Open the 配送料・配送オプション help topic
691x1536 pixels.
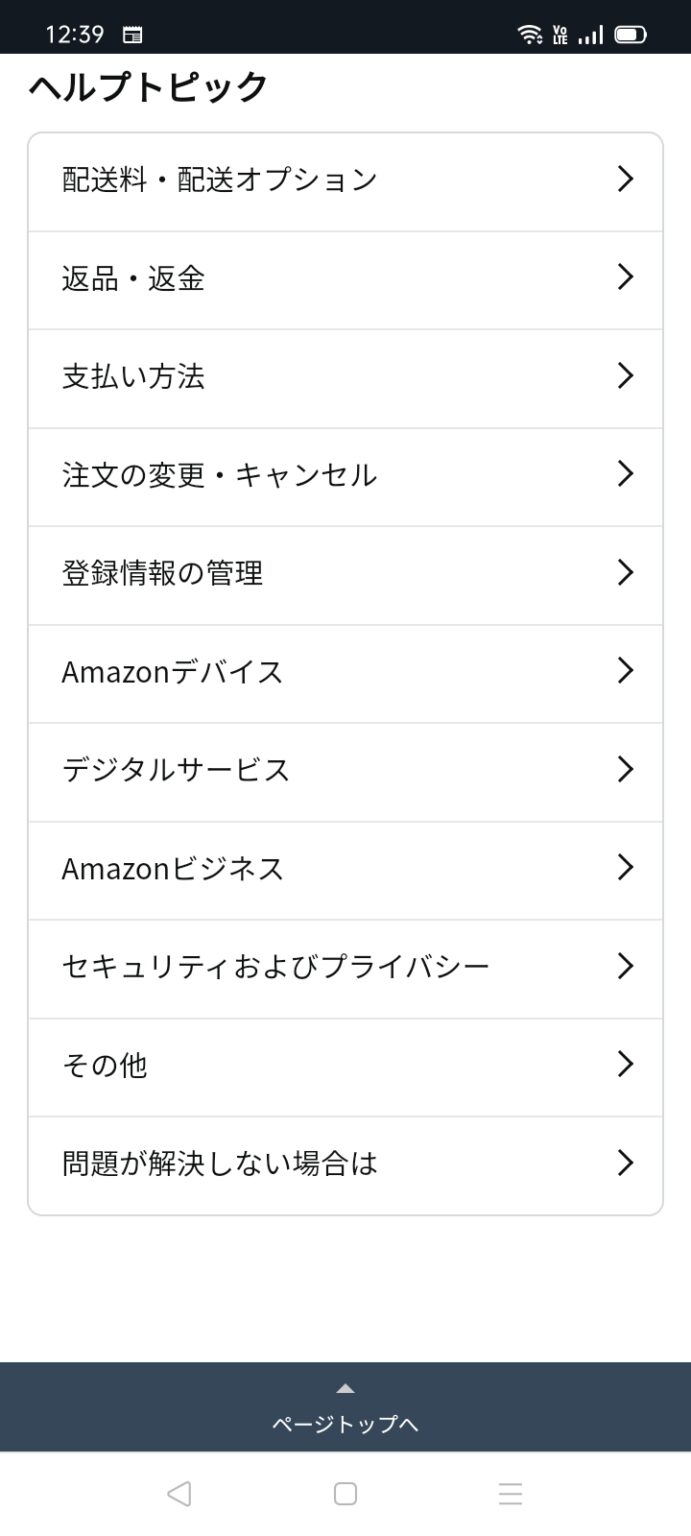pos(345,180)
